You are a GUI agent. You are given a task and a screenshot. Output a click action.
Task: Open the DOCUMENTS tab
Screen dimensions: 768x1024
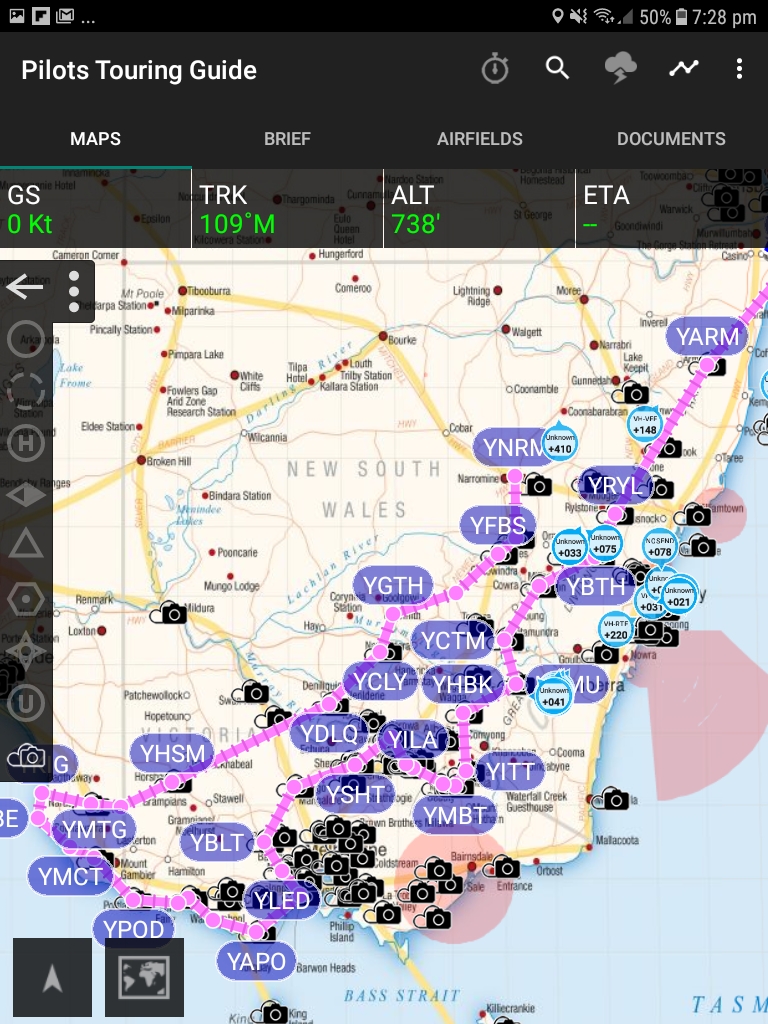(671, 138)
